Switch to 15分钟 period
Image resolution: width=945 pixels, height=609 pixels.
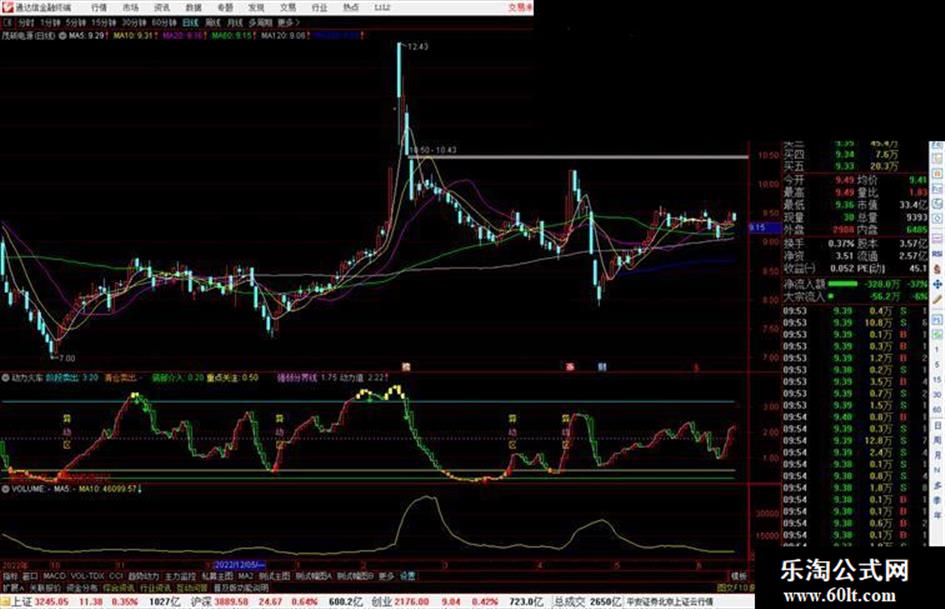[104, 23]
